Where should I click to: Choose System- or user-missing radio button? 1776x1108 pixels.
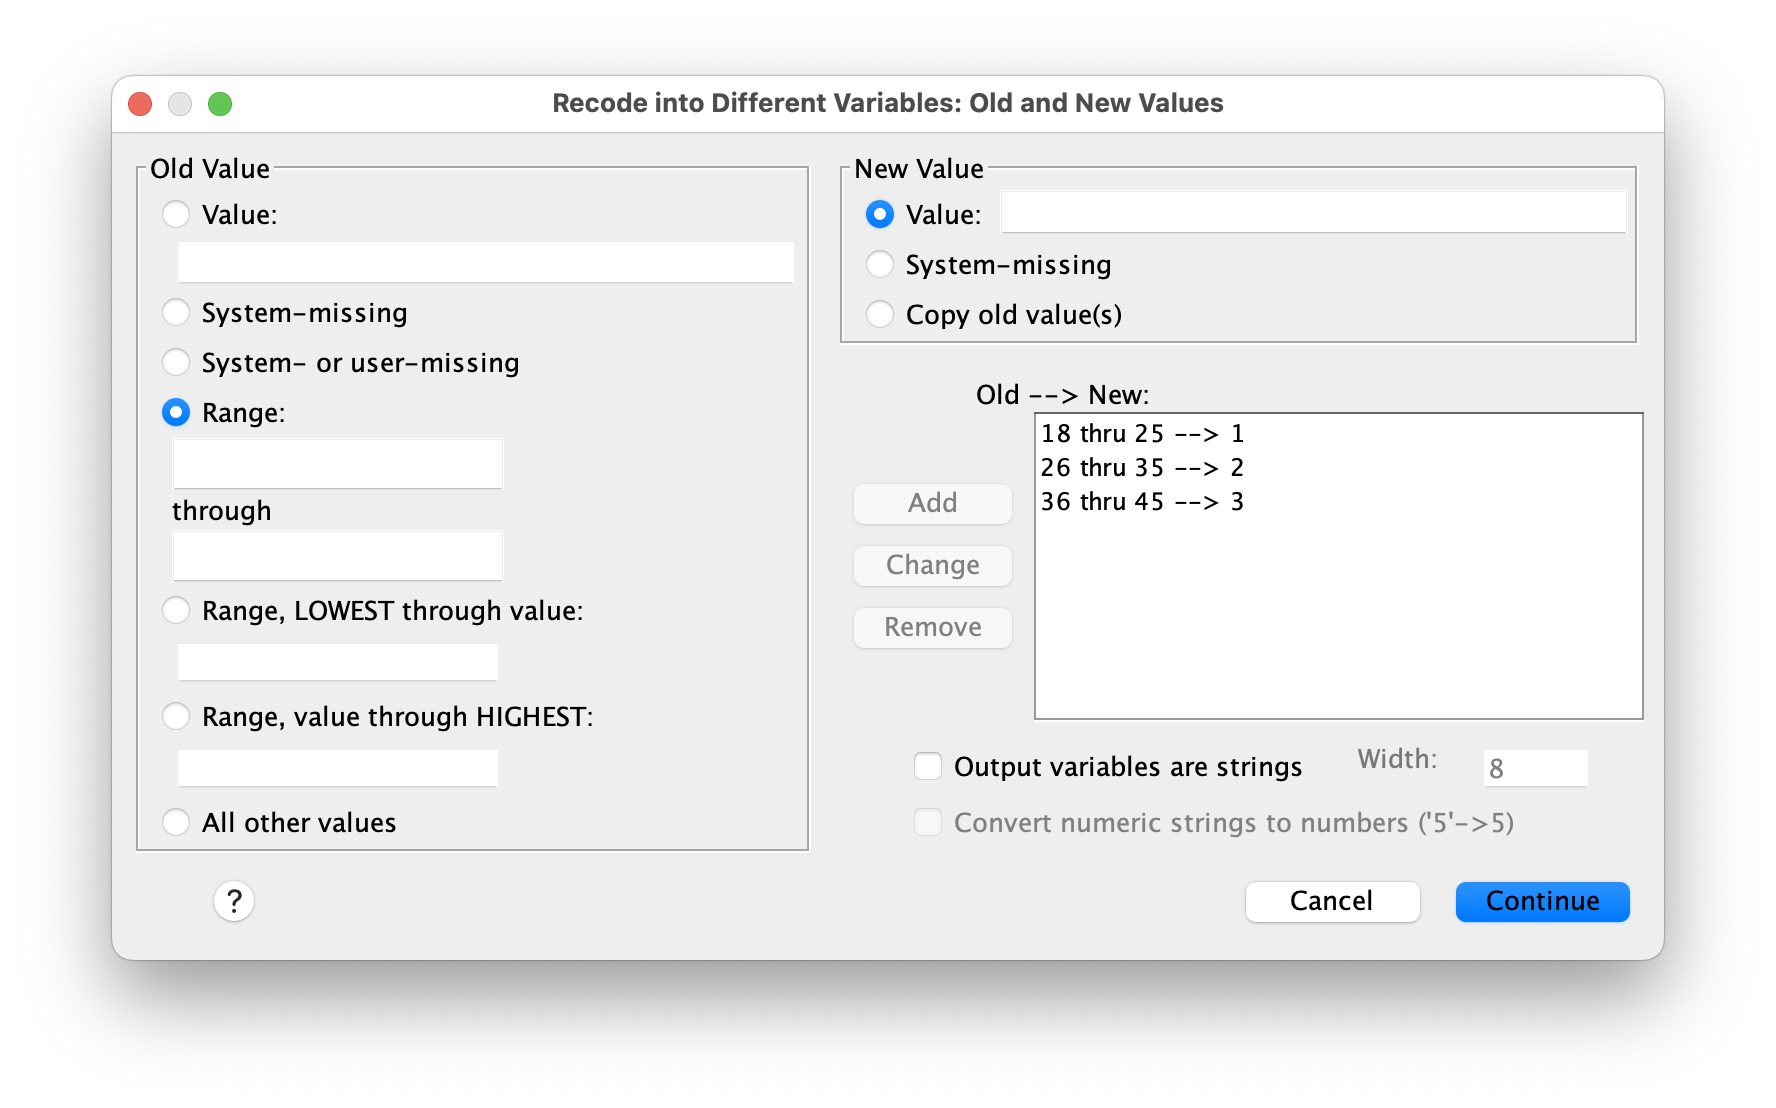point(176,362)
